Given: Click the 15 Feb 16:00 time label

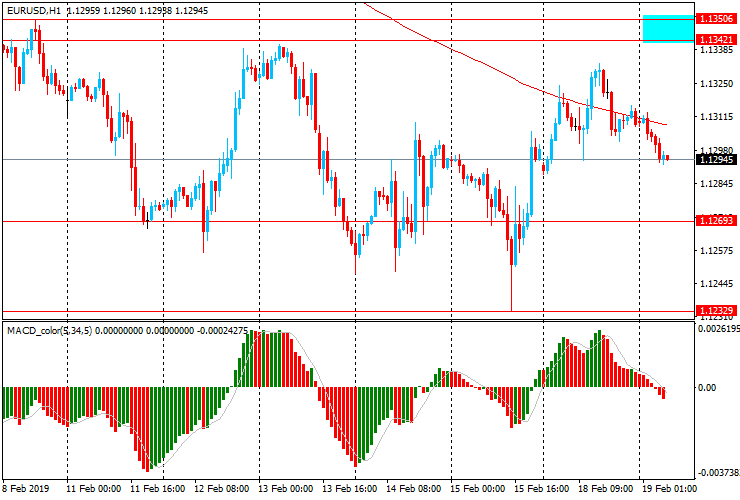Looking at the screenshot, I should click(x=542, y=488).
